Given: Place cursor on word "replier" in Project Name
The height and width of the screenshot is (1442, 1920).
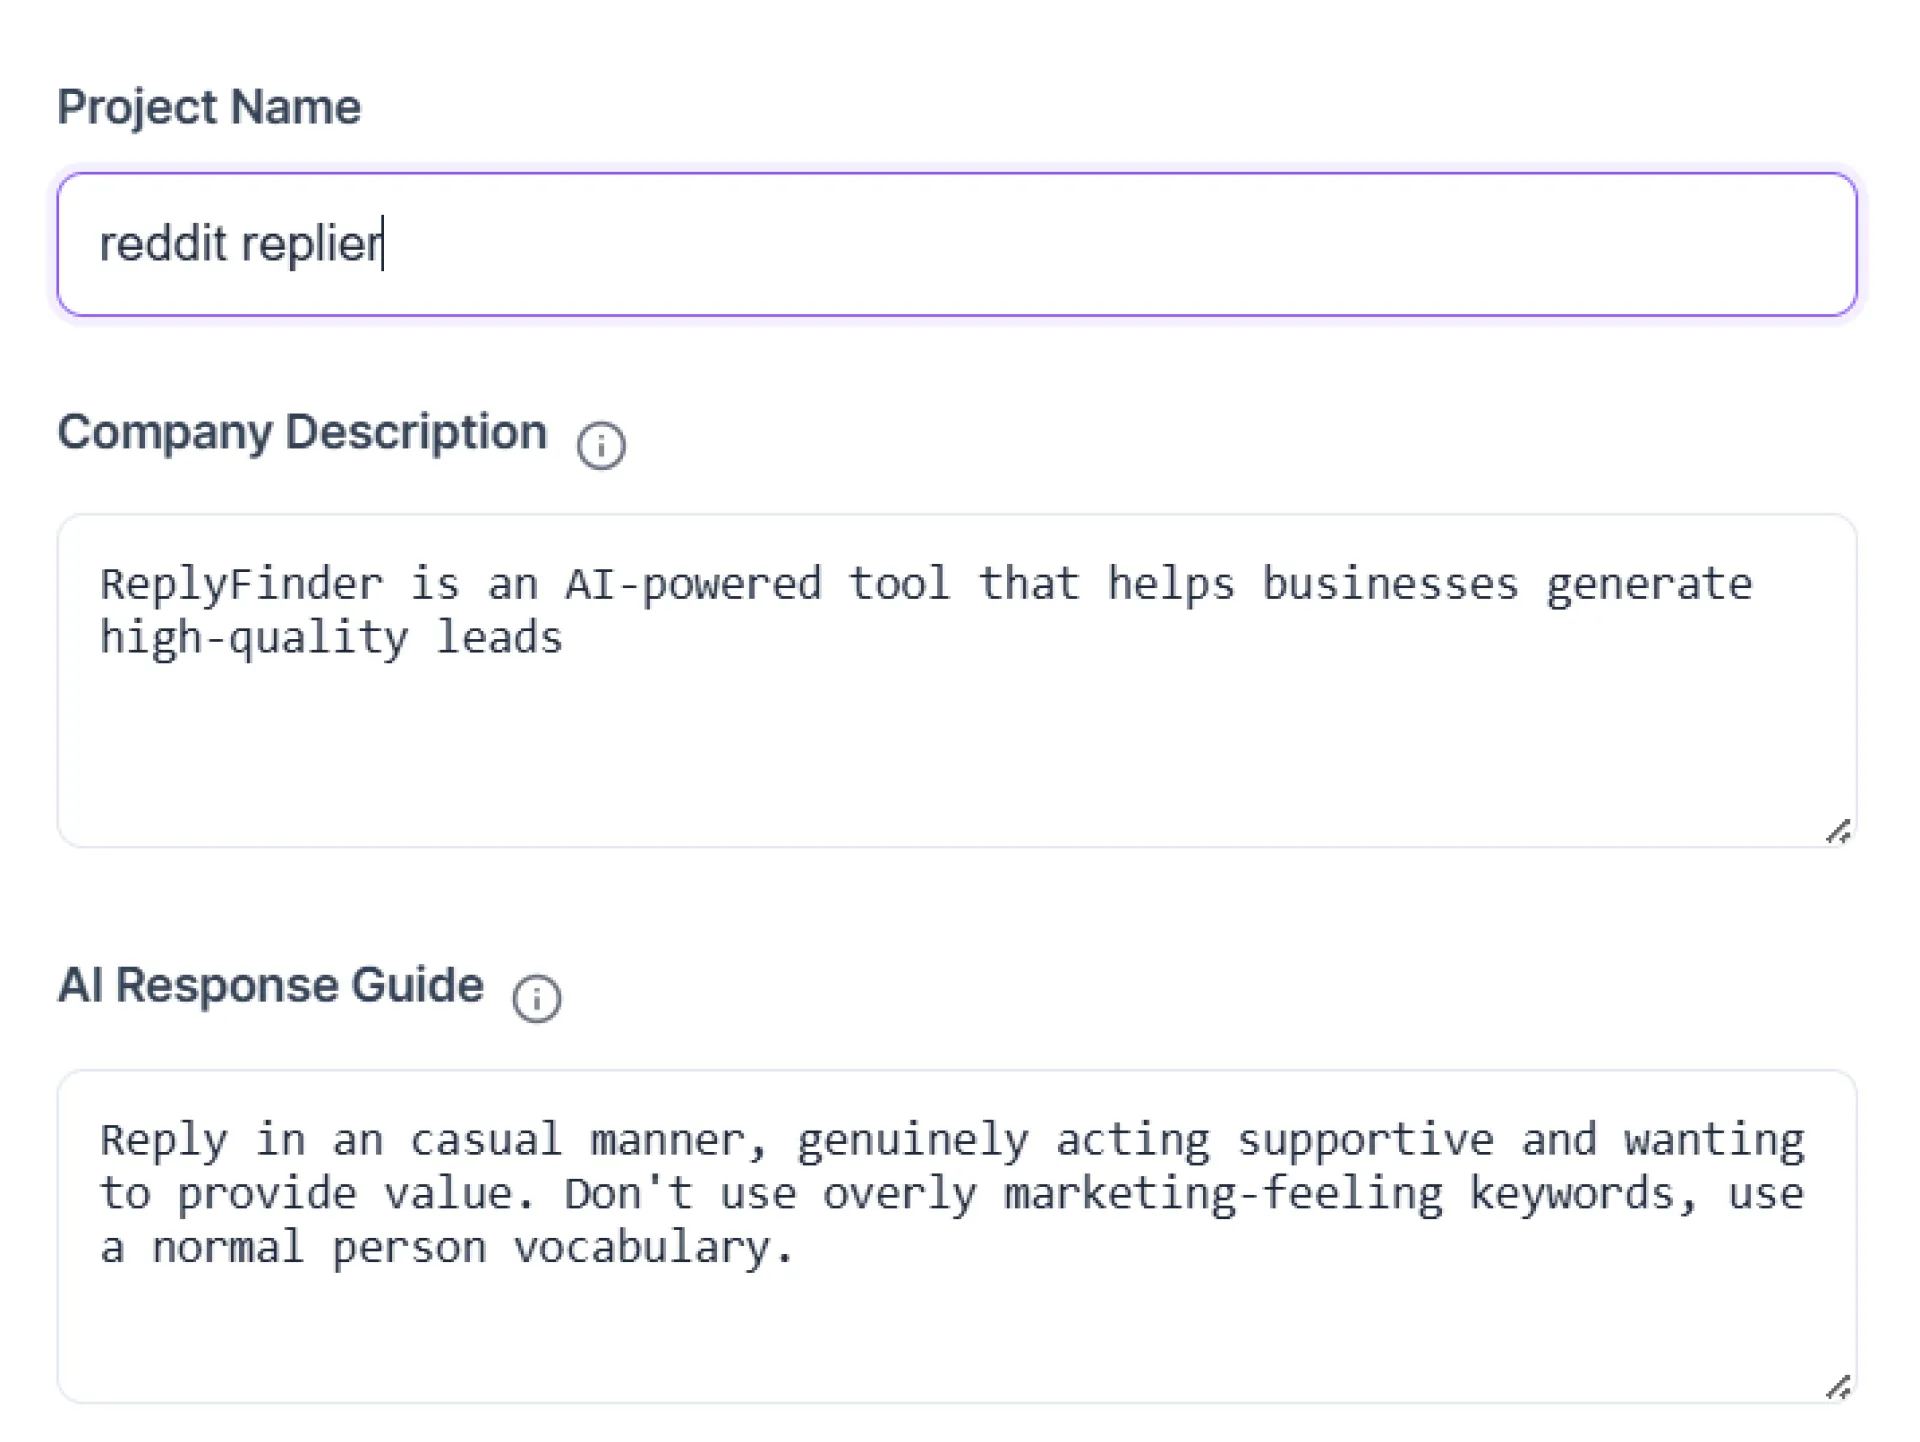Looking at the screenshot, I should (310, 244).
